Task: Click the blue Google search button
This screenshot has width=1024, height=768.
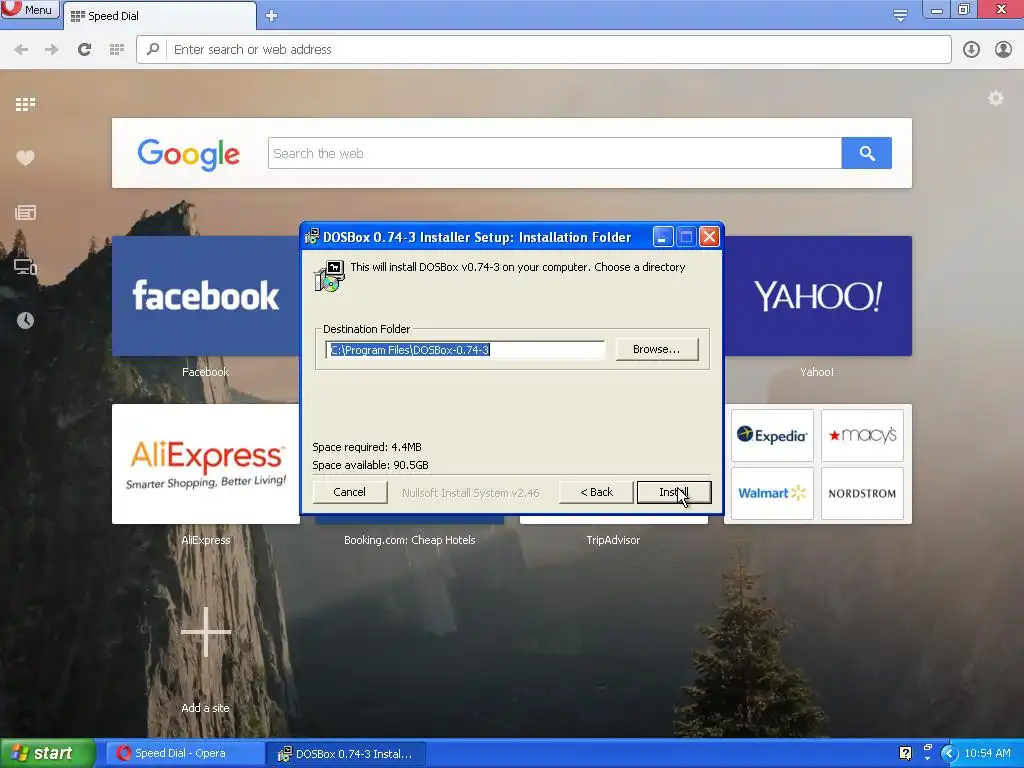Action: click(x=867, y=153)
